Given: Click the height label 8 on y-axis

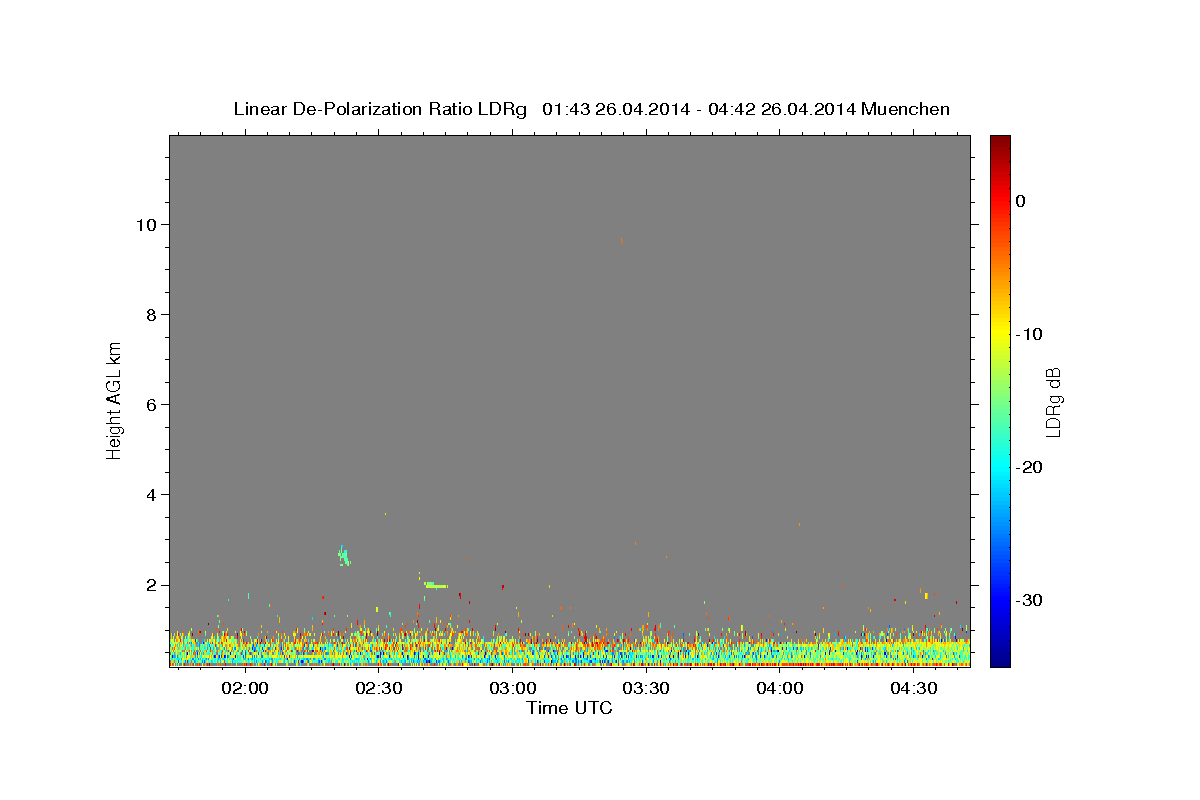Looking at the screenshot, I should (x=150, y=314).
